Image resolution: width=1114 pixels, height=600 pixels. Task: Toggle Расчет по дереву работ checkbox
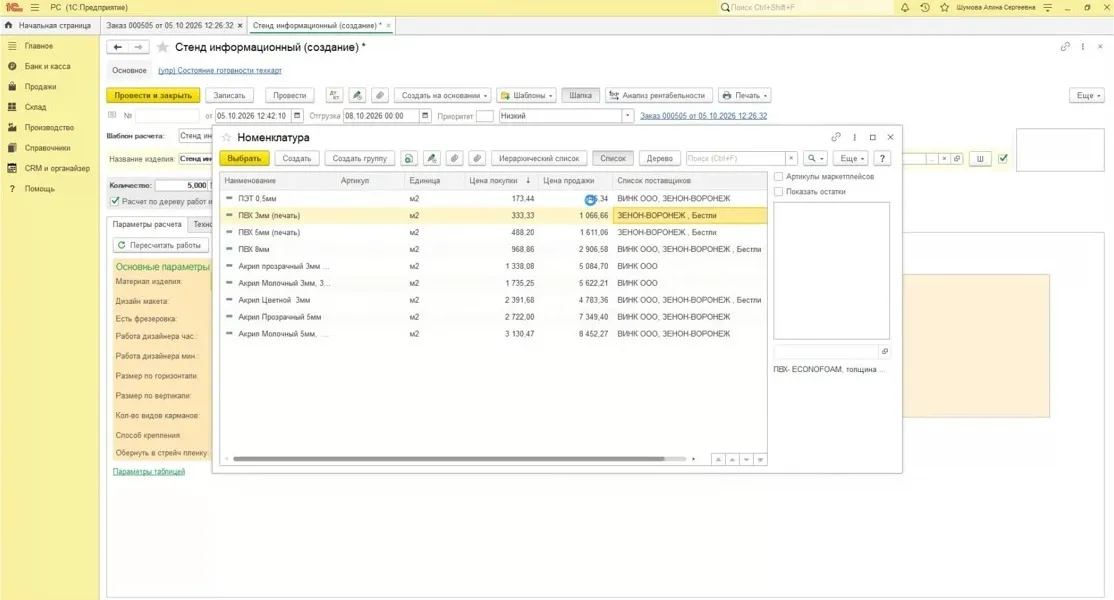114,202
